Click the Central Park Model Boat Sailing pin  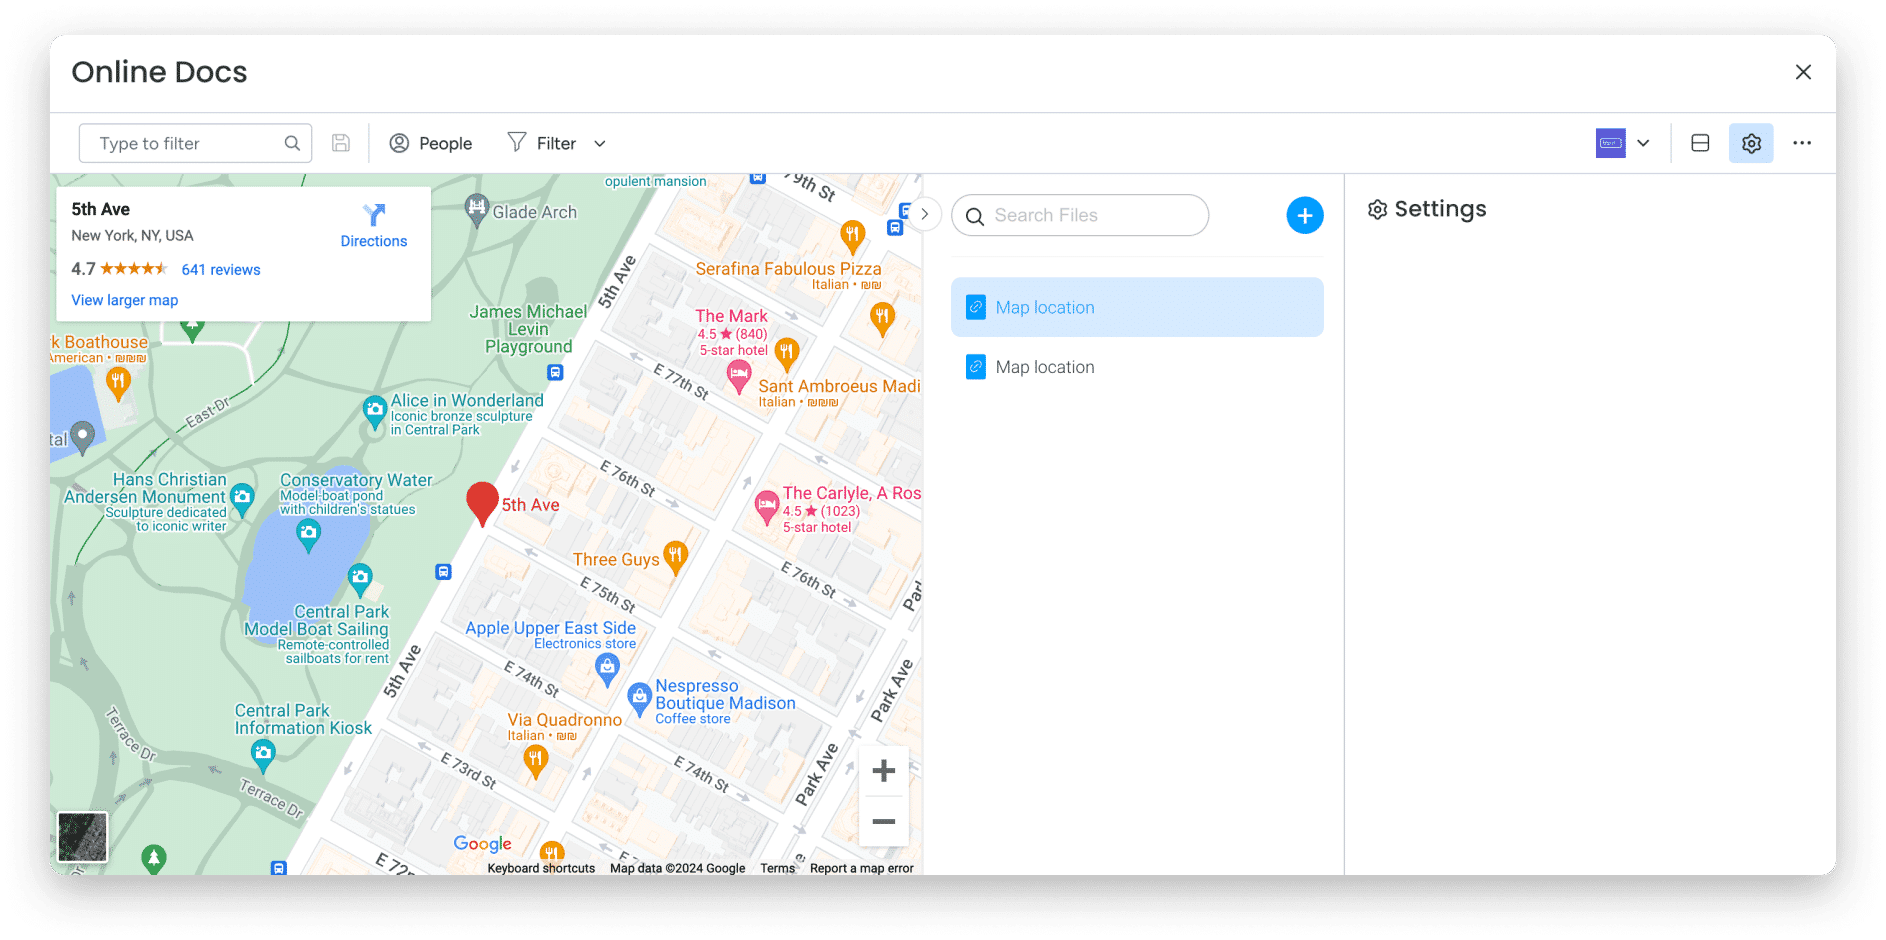pos(360,579)
